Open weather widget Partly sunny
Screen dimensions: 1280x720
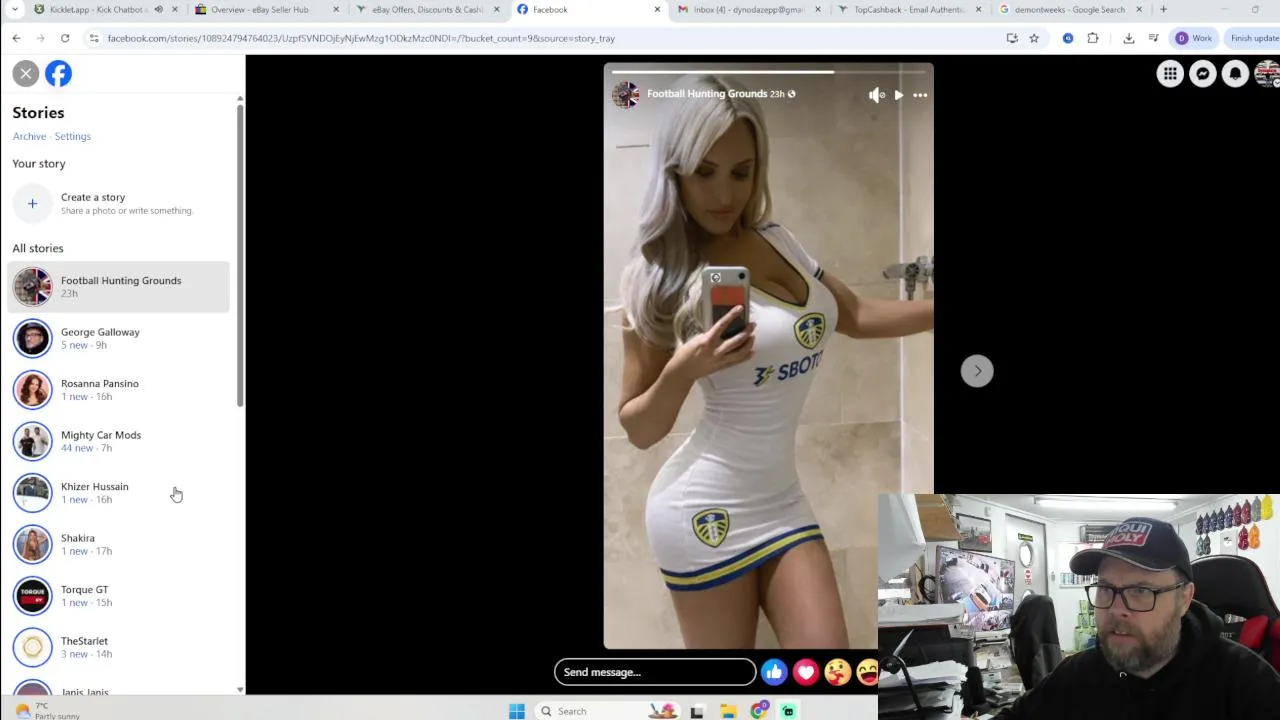point(45,711)
